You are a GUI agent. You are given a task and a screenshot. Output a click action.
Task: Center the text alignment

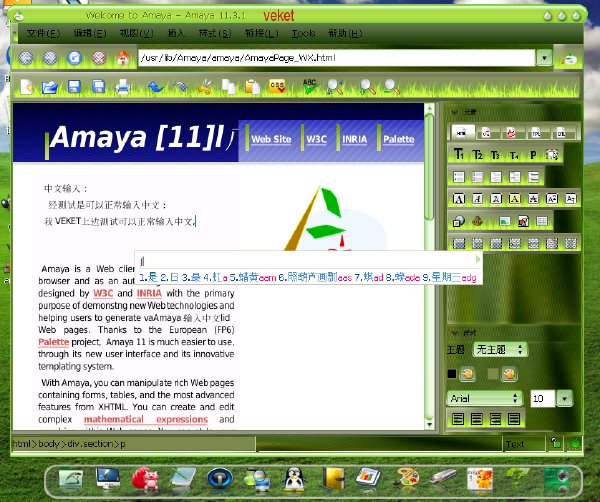(x=476, y=419)
